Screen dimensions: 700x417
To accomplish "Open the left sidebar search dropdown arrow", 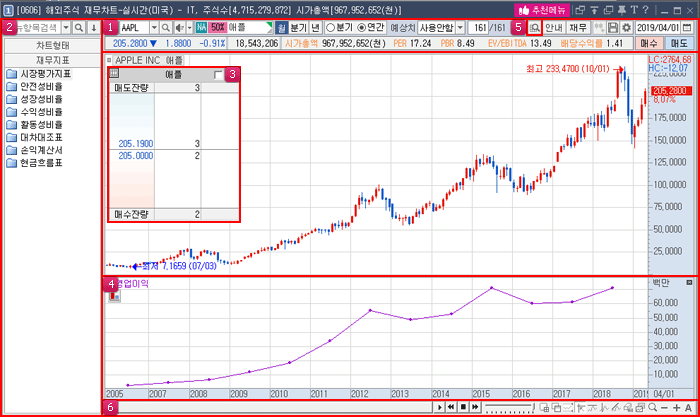I will pyautogui.click(x=66, y=28).
